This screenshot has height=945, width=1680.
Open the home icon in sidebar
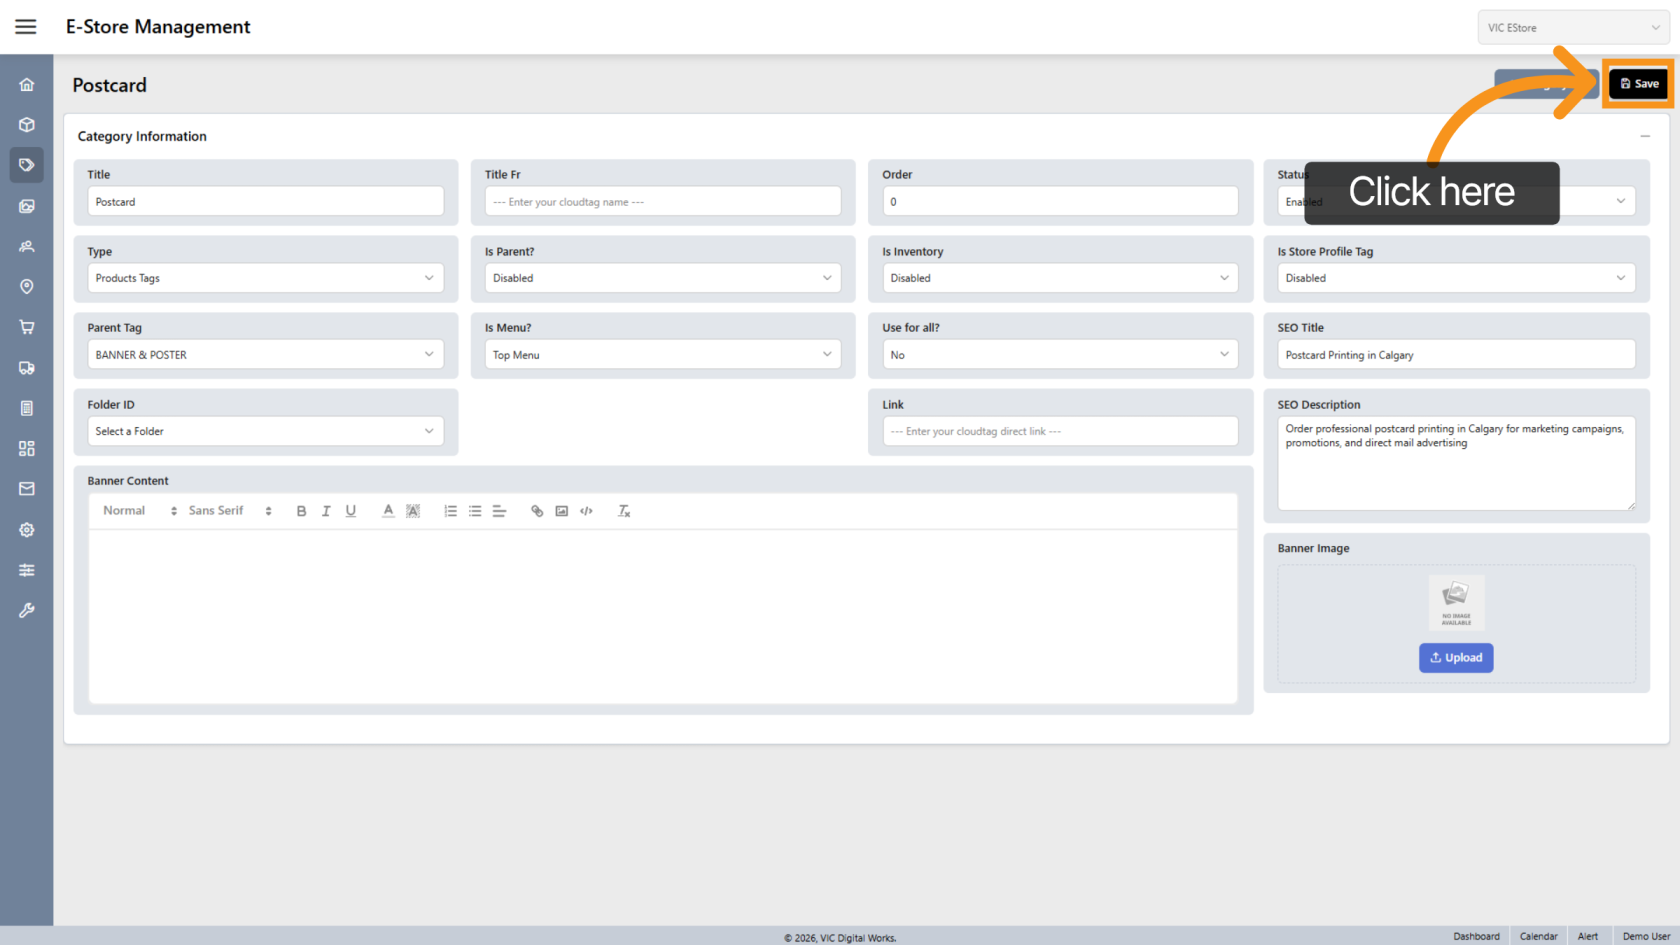coord(27,85)
